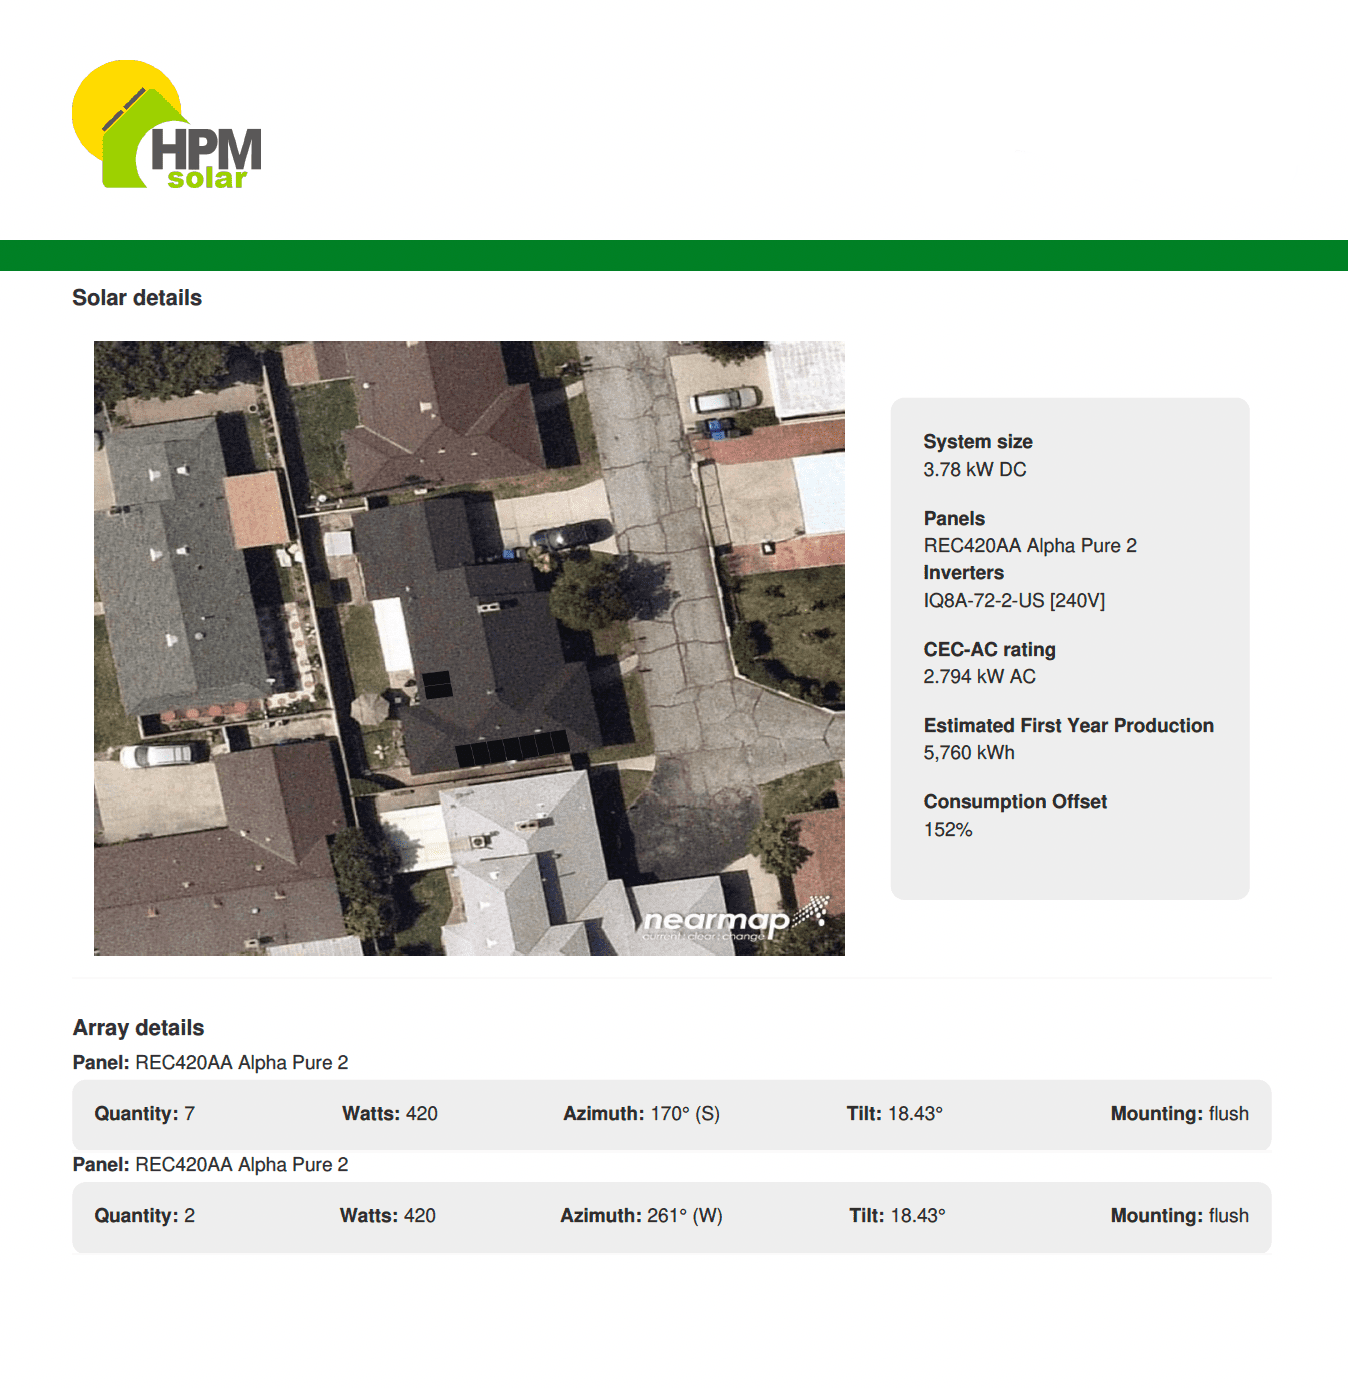Select the system summary panel on the right
The image size is (1348, 1388).
[1070, 645]
